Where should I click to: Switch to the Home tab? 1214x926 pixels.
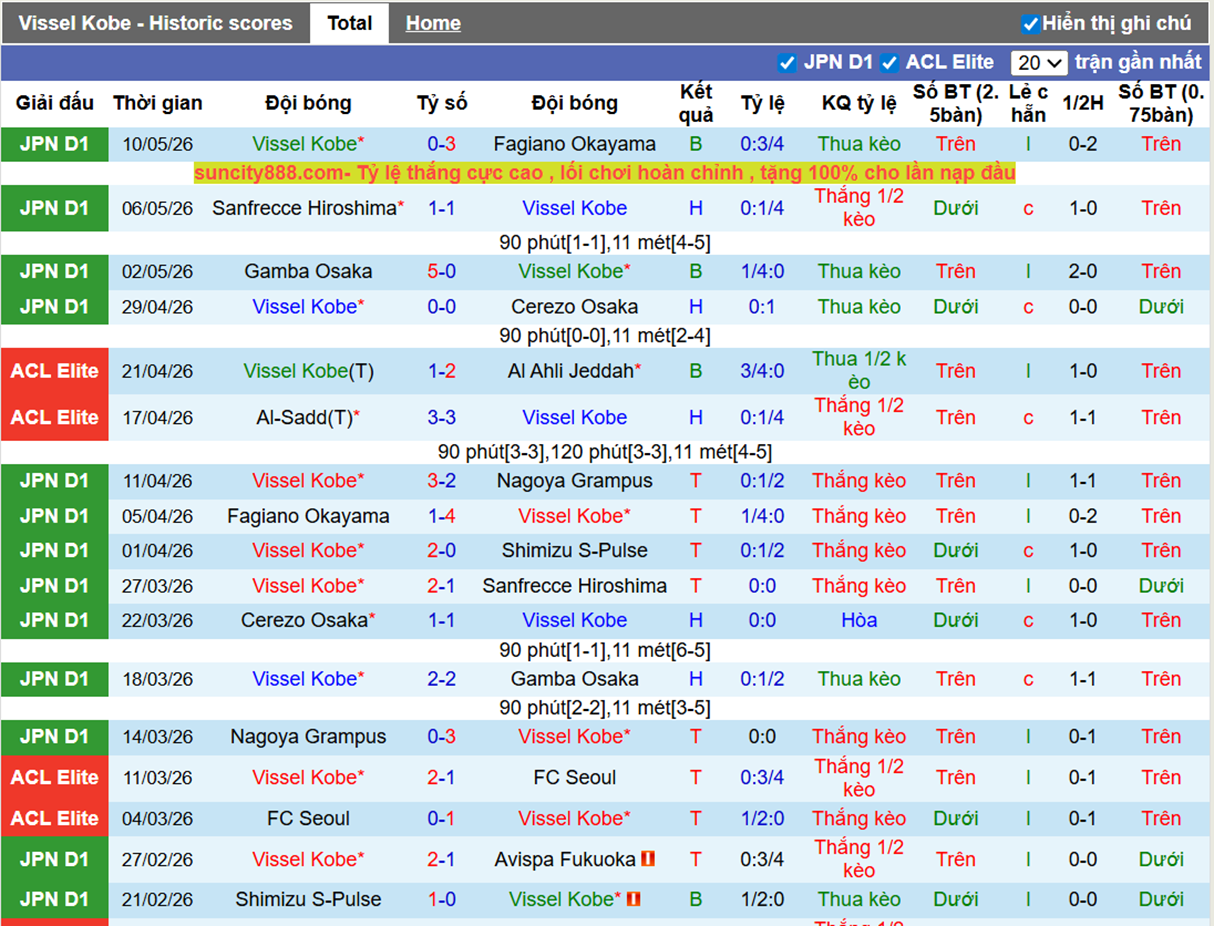tap(433, 23)
